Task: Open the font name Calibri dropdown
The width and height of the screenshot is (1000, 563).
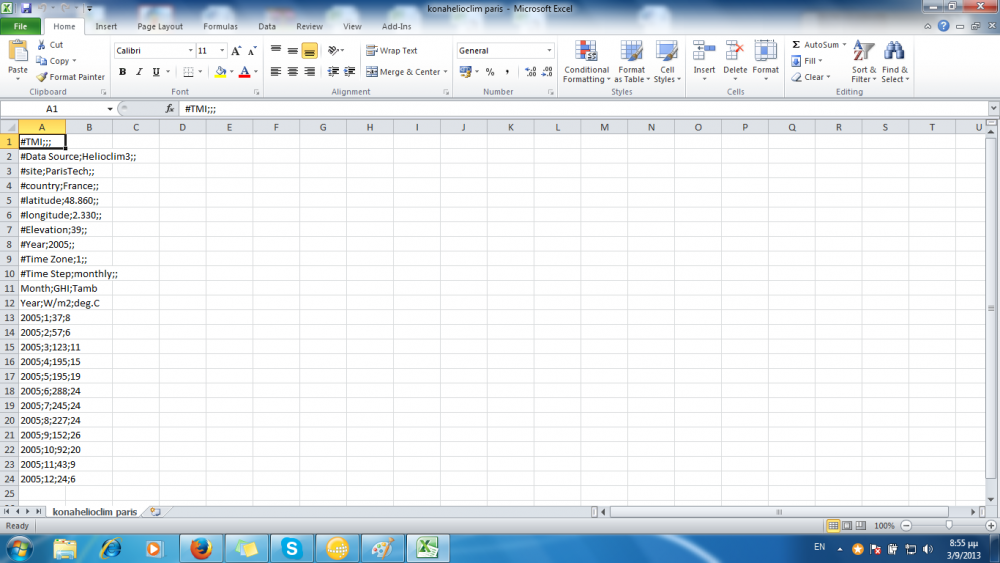Action: coord(190,50)
